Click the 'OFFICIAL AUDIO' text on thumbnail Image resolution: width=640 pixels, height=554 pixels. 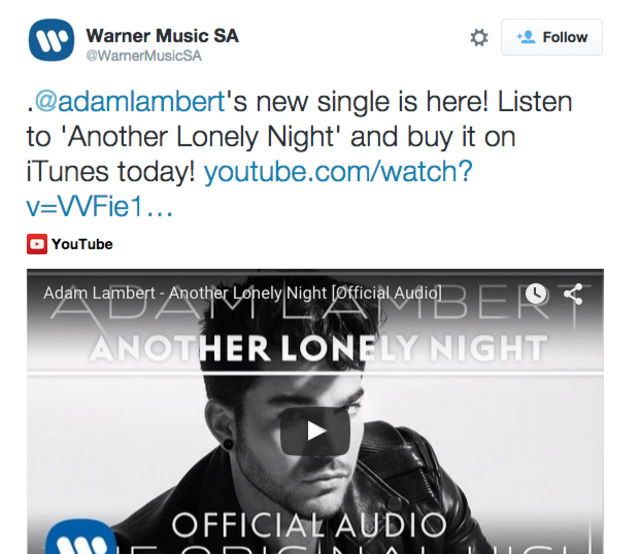click(x=309, y=525)
